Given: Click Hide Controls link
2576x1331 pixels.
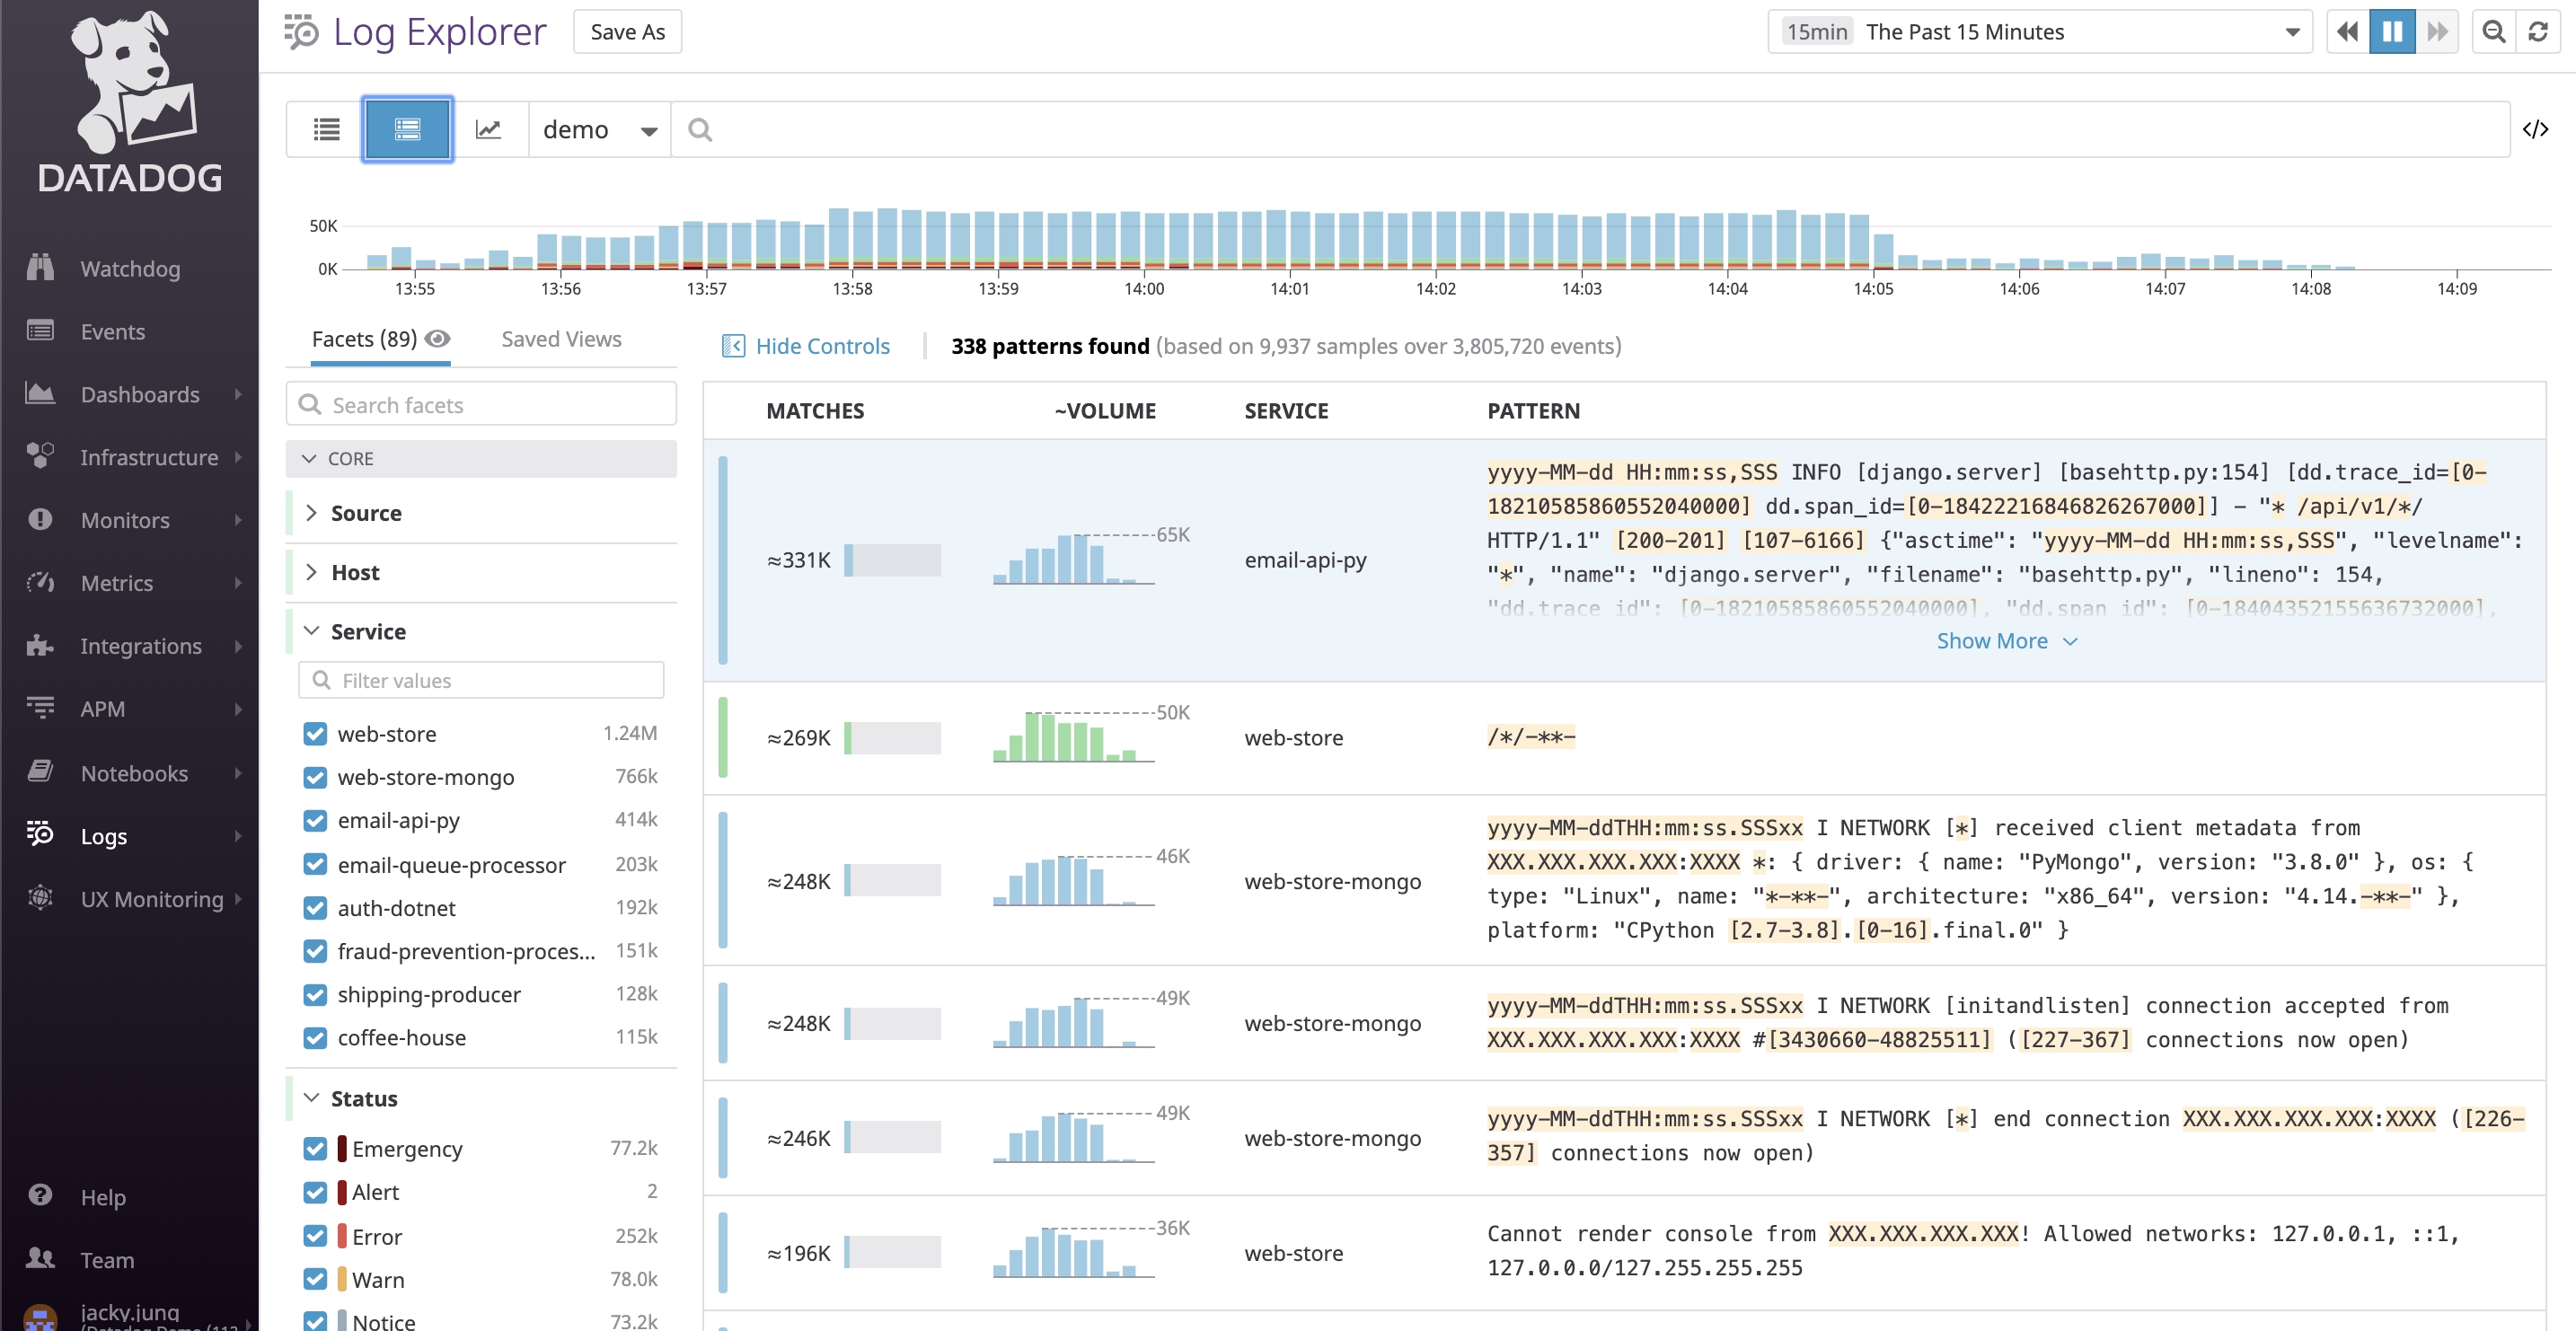Looking at the screenshot, I should [x=806, y=346].
